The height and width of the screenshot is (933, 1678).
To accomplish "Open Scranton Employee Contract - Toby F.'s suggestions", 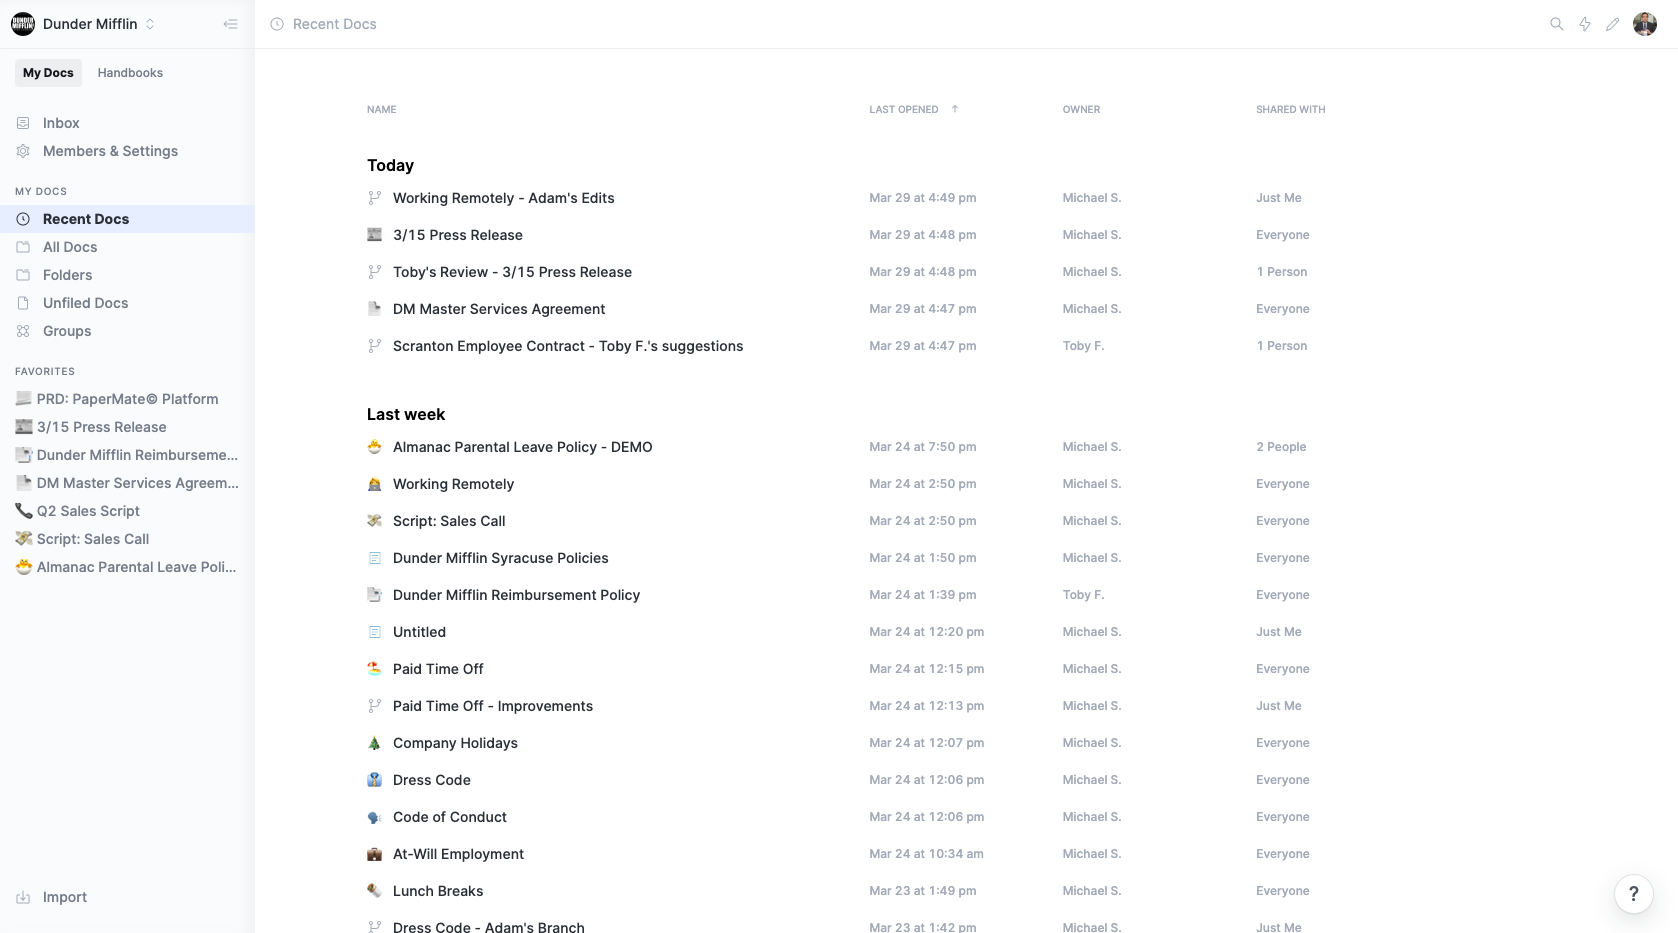I will point(568,346).
